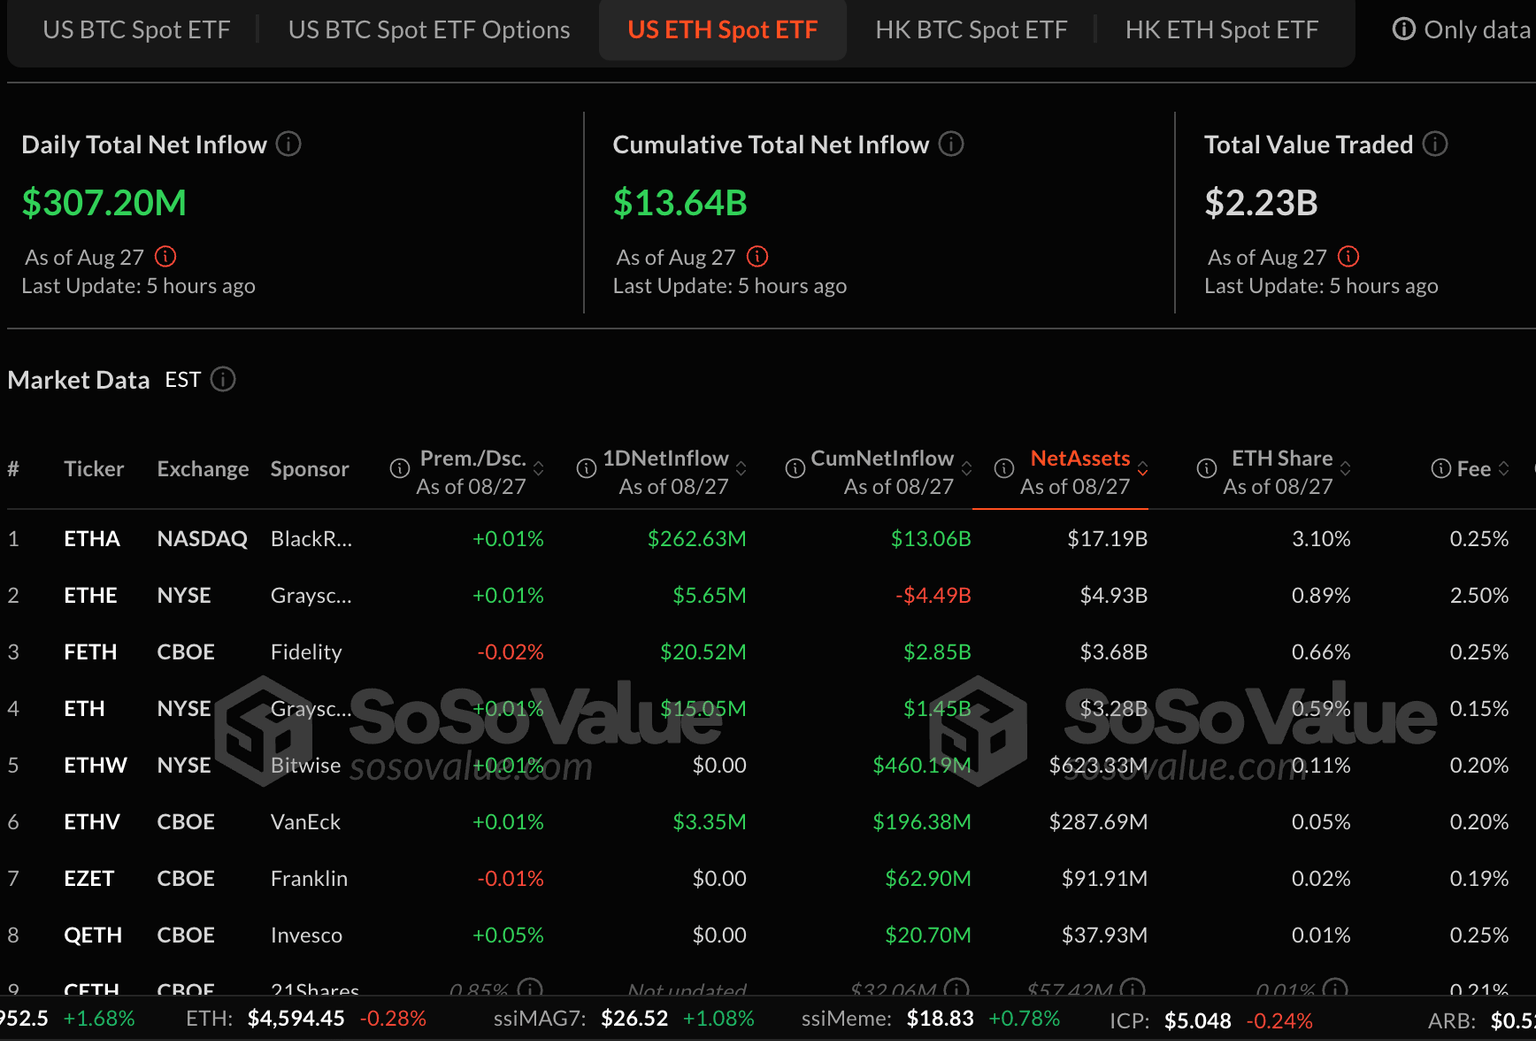Click info icon before Fee column header

click(1440, 468)
